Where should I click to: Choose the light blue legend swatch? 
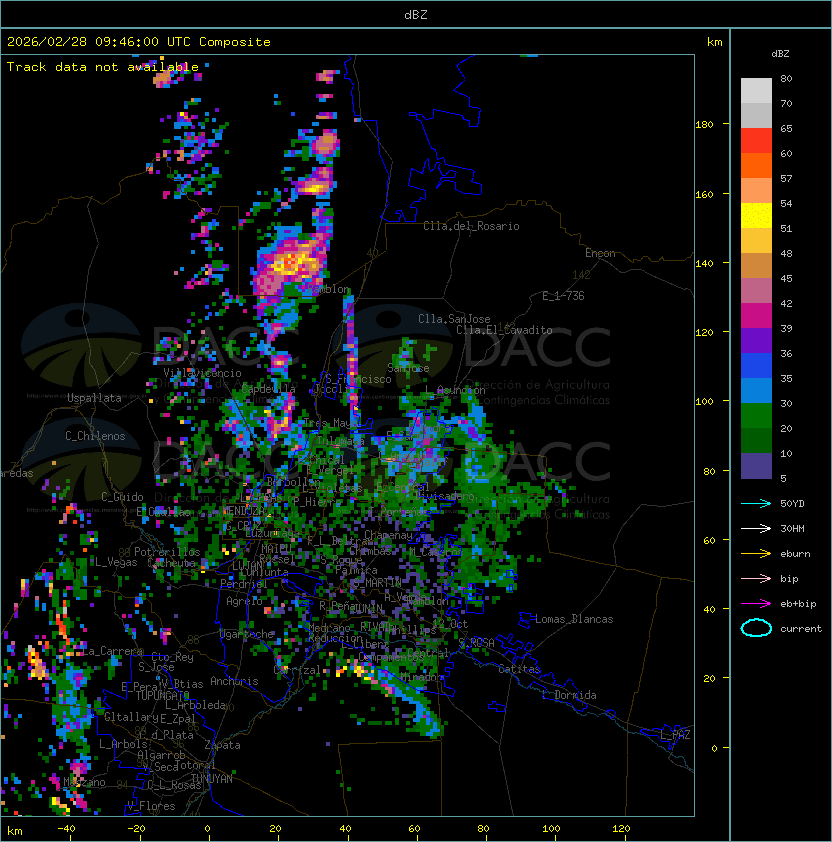(756, 391)
